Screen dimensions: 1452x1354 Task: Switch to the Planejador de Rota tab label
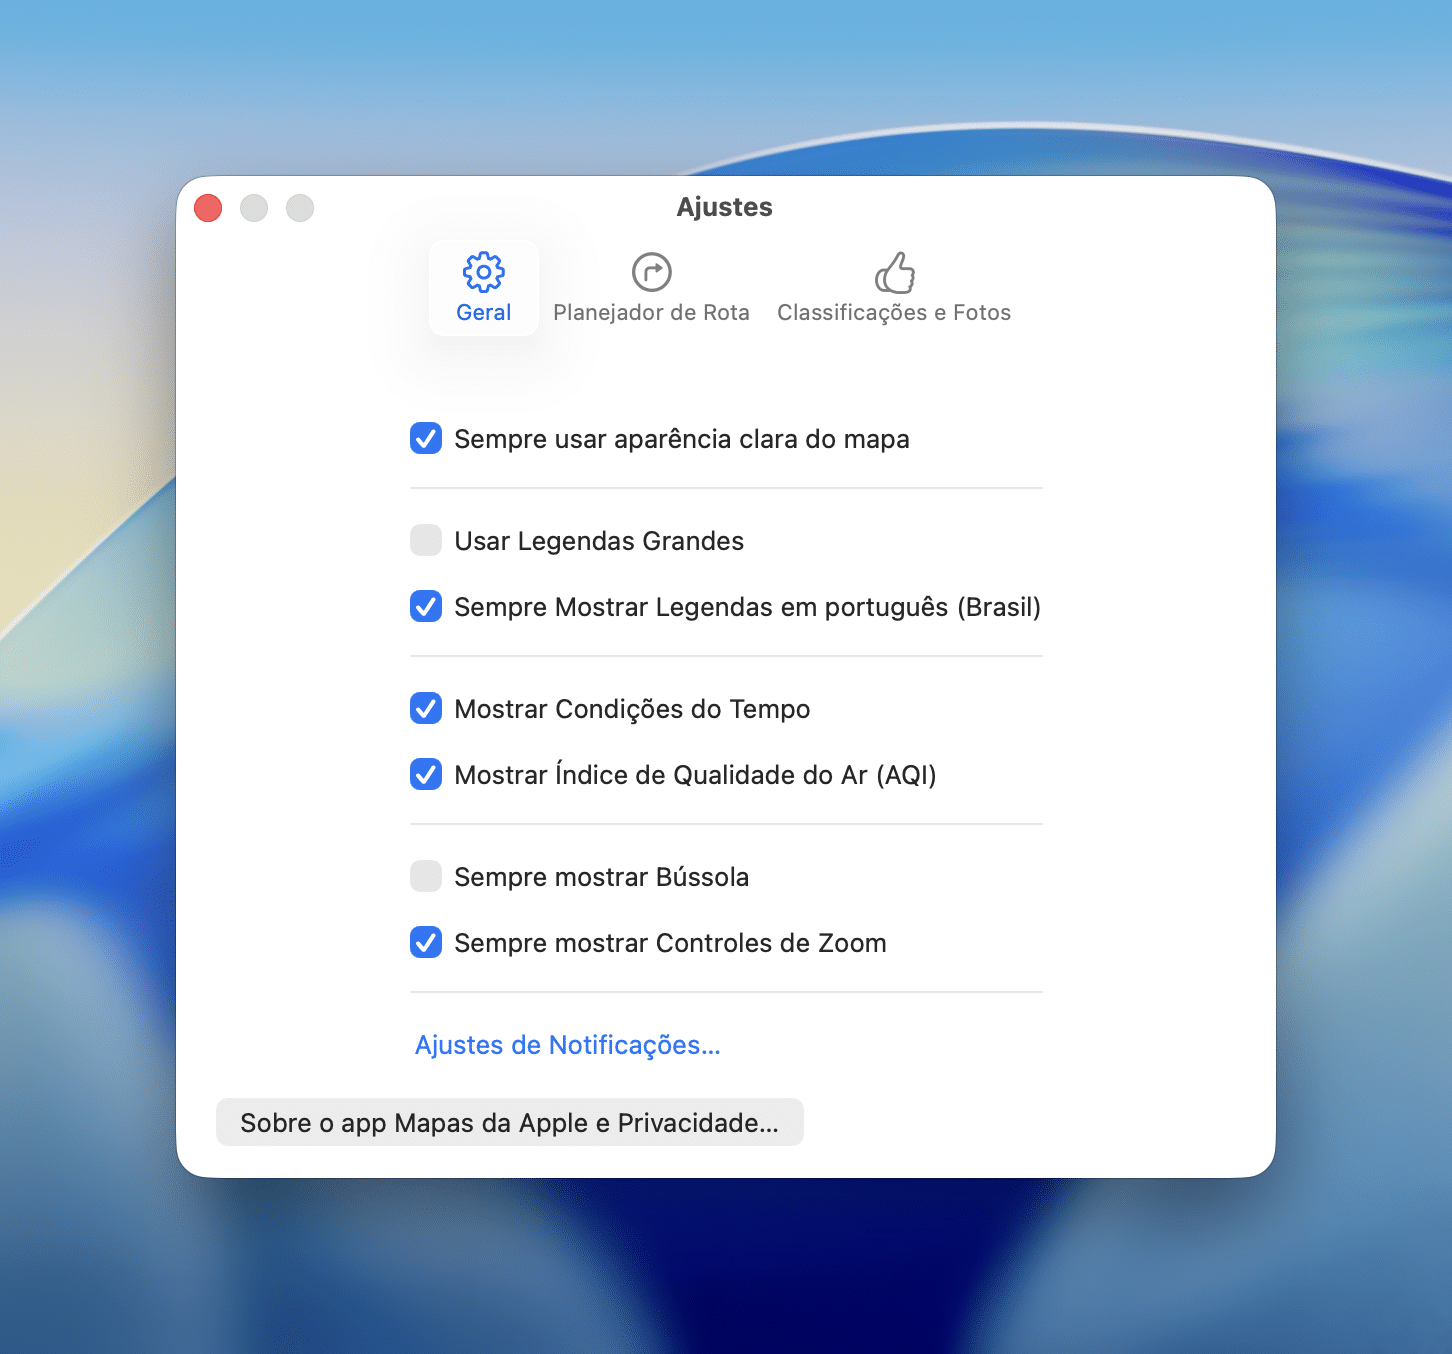(x=651, y=313)
